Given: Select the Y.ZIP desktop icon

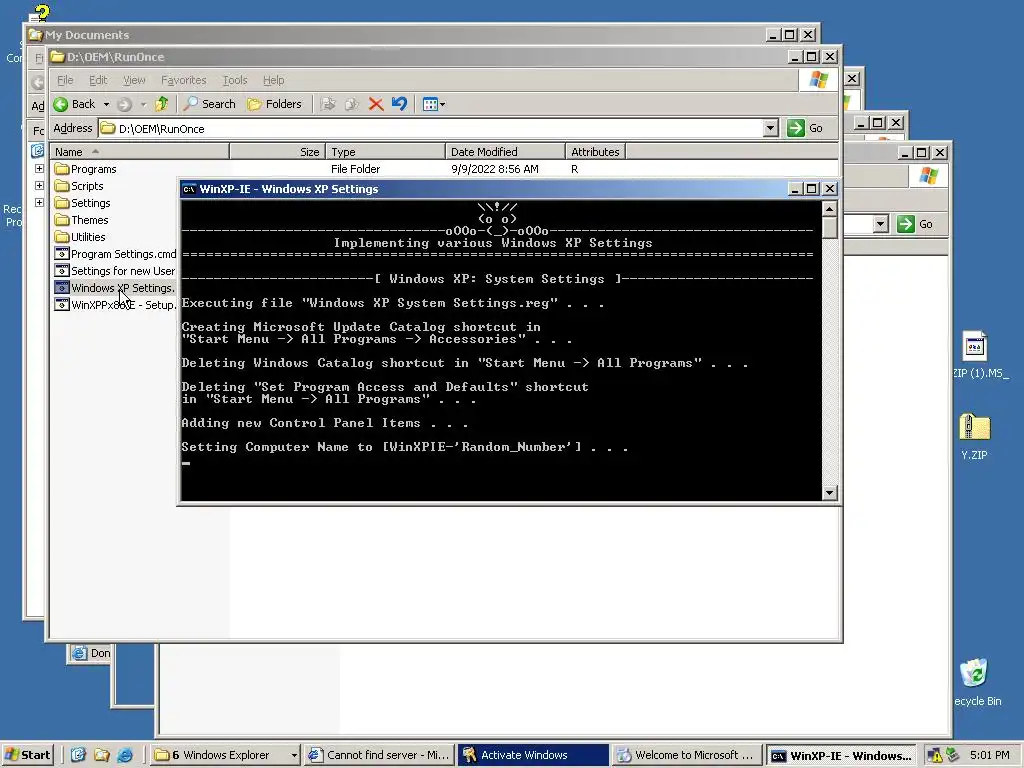Looking at the screenshot, I should click(974, 436).
